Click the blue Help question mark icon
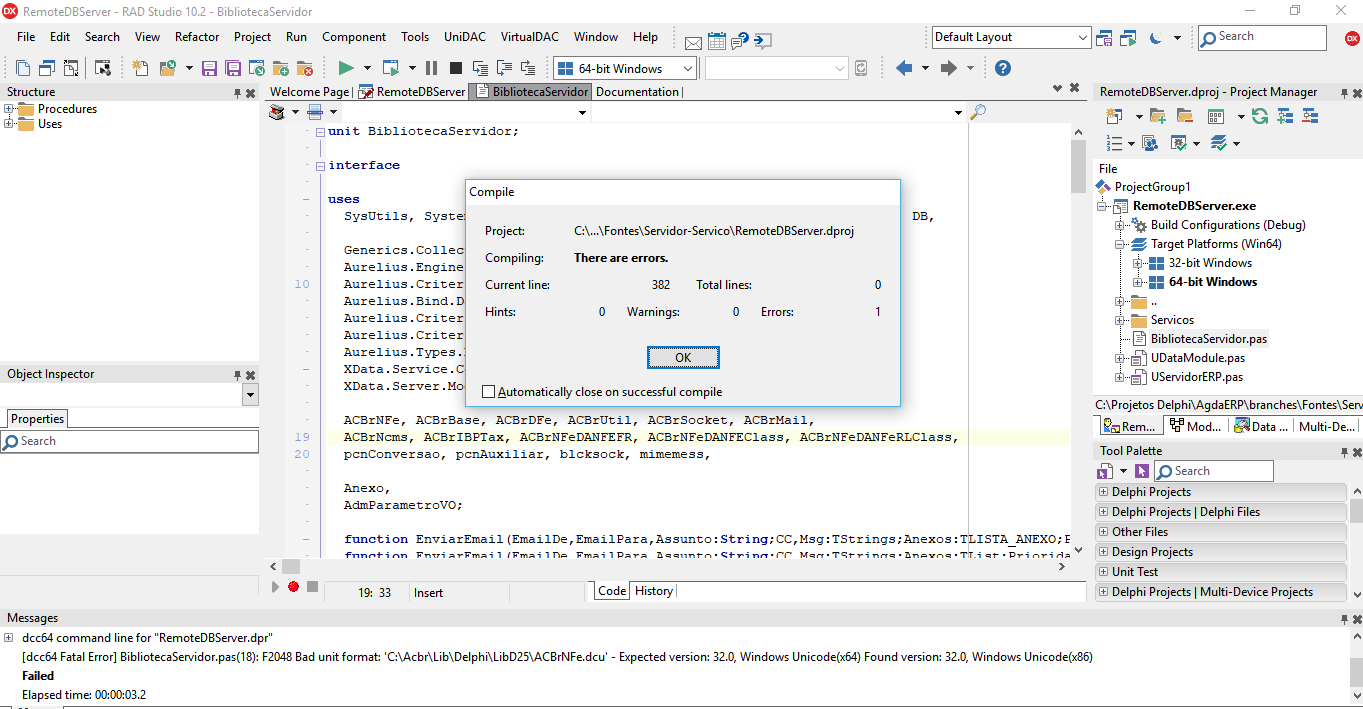1363x709 pixels. (1003, 68)
